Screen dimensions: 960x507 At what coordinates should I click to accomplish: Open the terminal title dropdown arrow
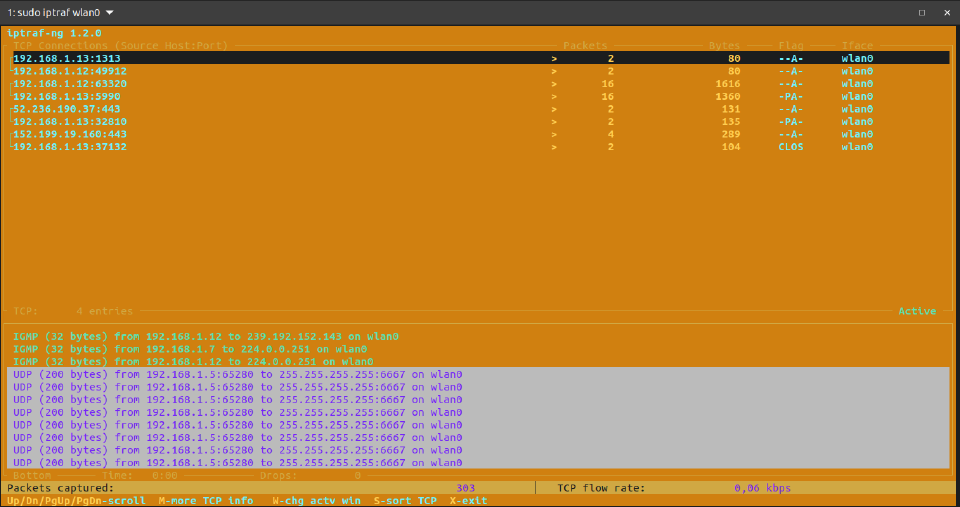tap(110, 12)
